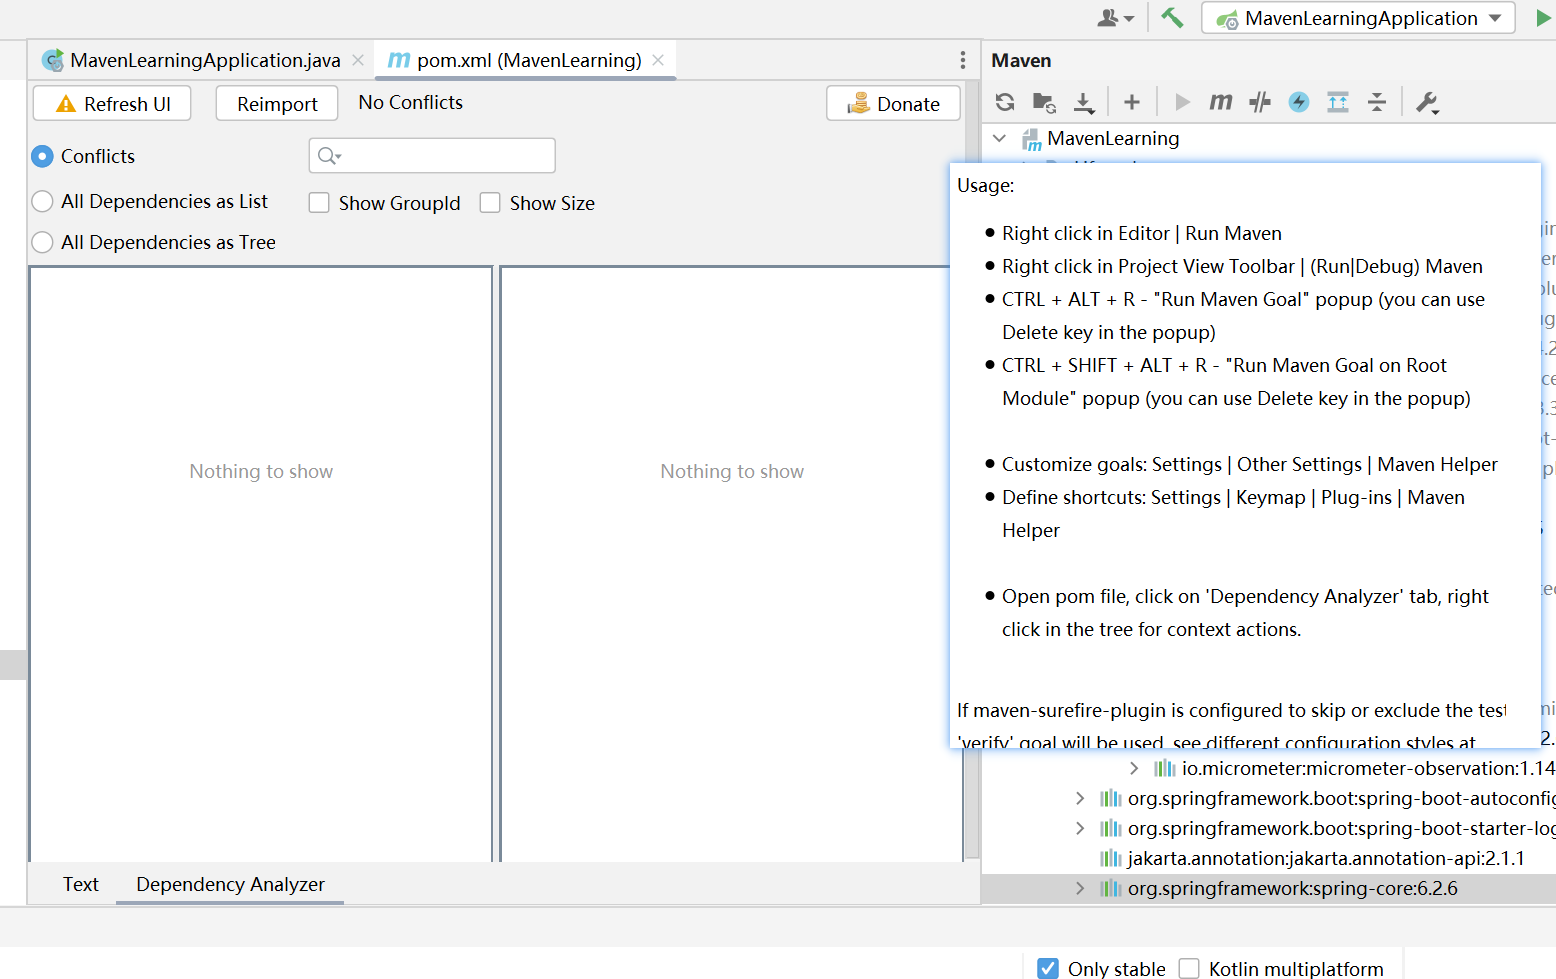This screenshot has width=1556, height=979.
Task: Open the MavenLearningApplication run configuration dropdown
Action: (1358, 18)
